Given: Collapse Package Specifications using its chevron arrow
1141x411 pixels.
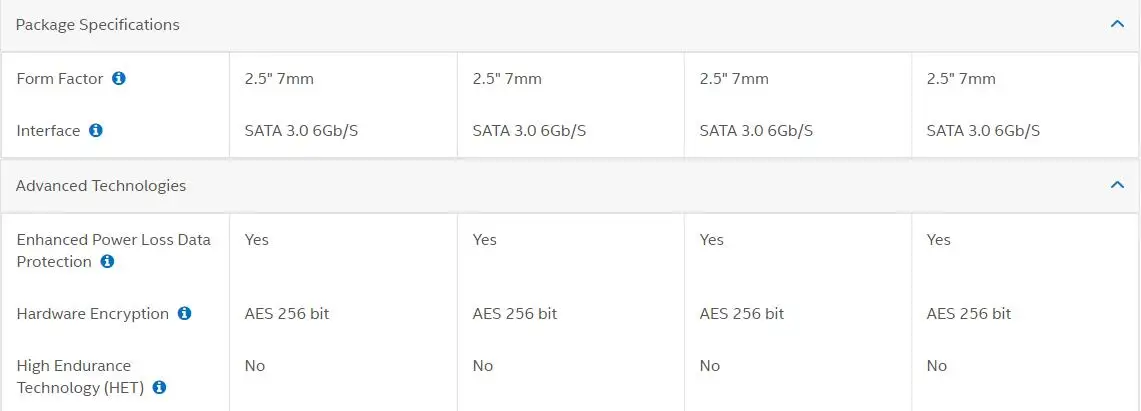Looking at the screenshot, I should (1118, 24).
